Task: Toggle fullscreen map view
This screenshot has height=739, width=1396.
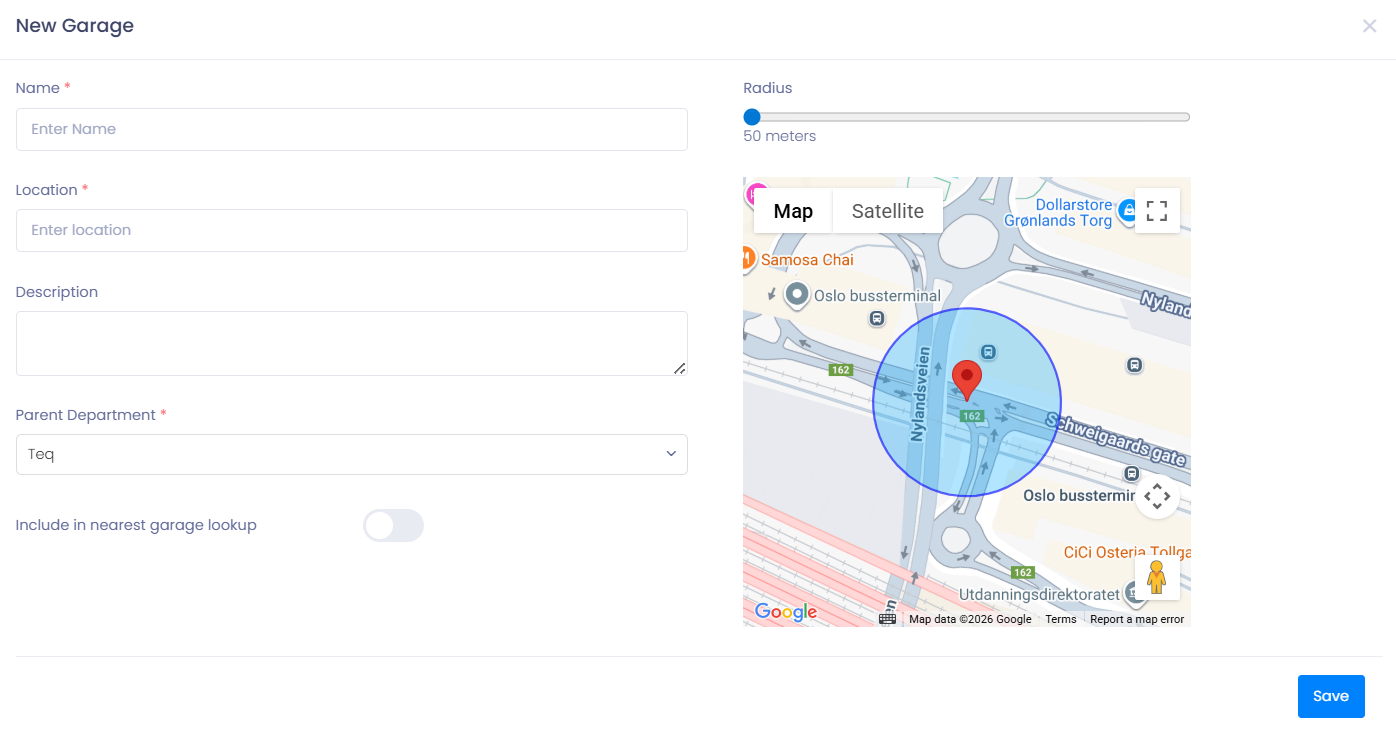Action: 1157,210
